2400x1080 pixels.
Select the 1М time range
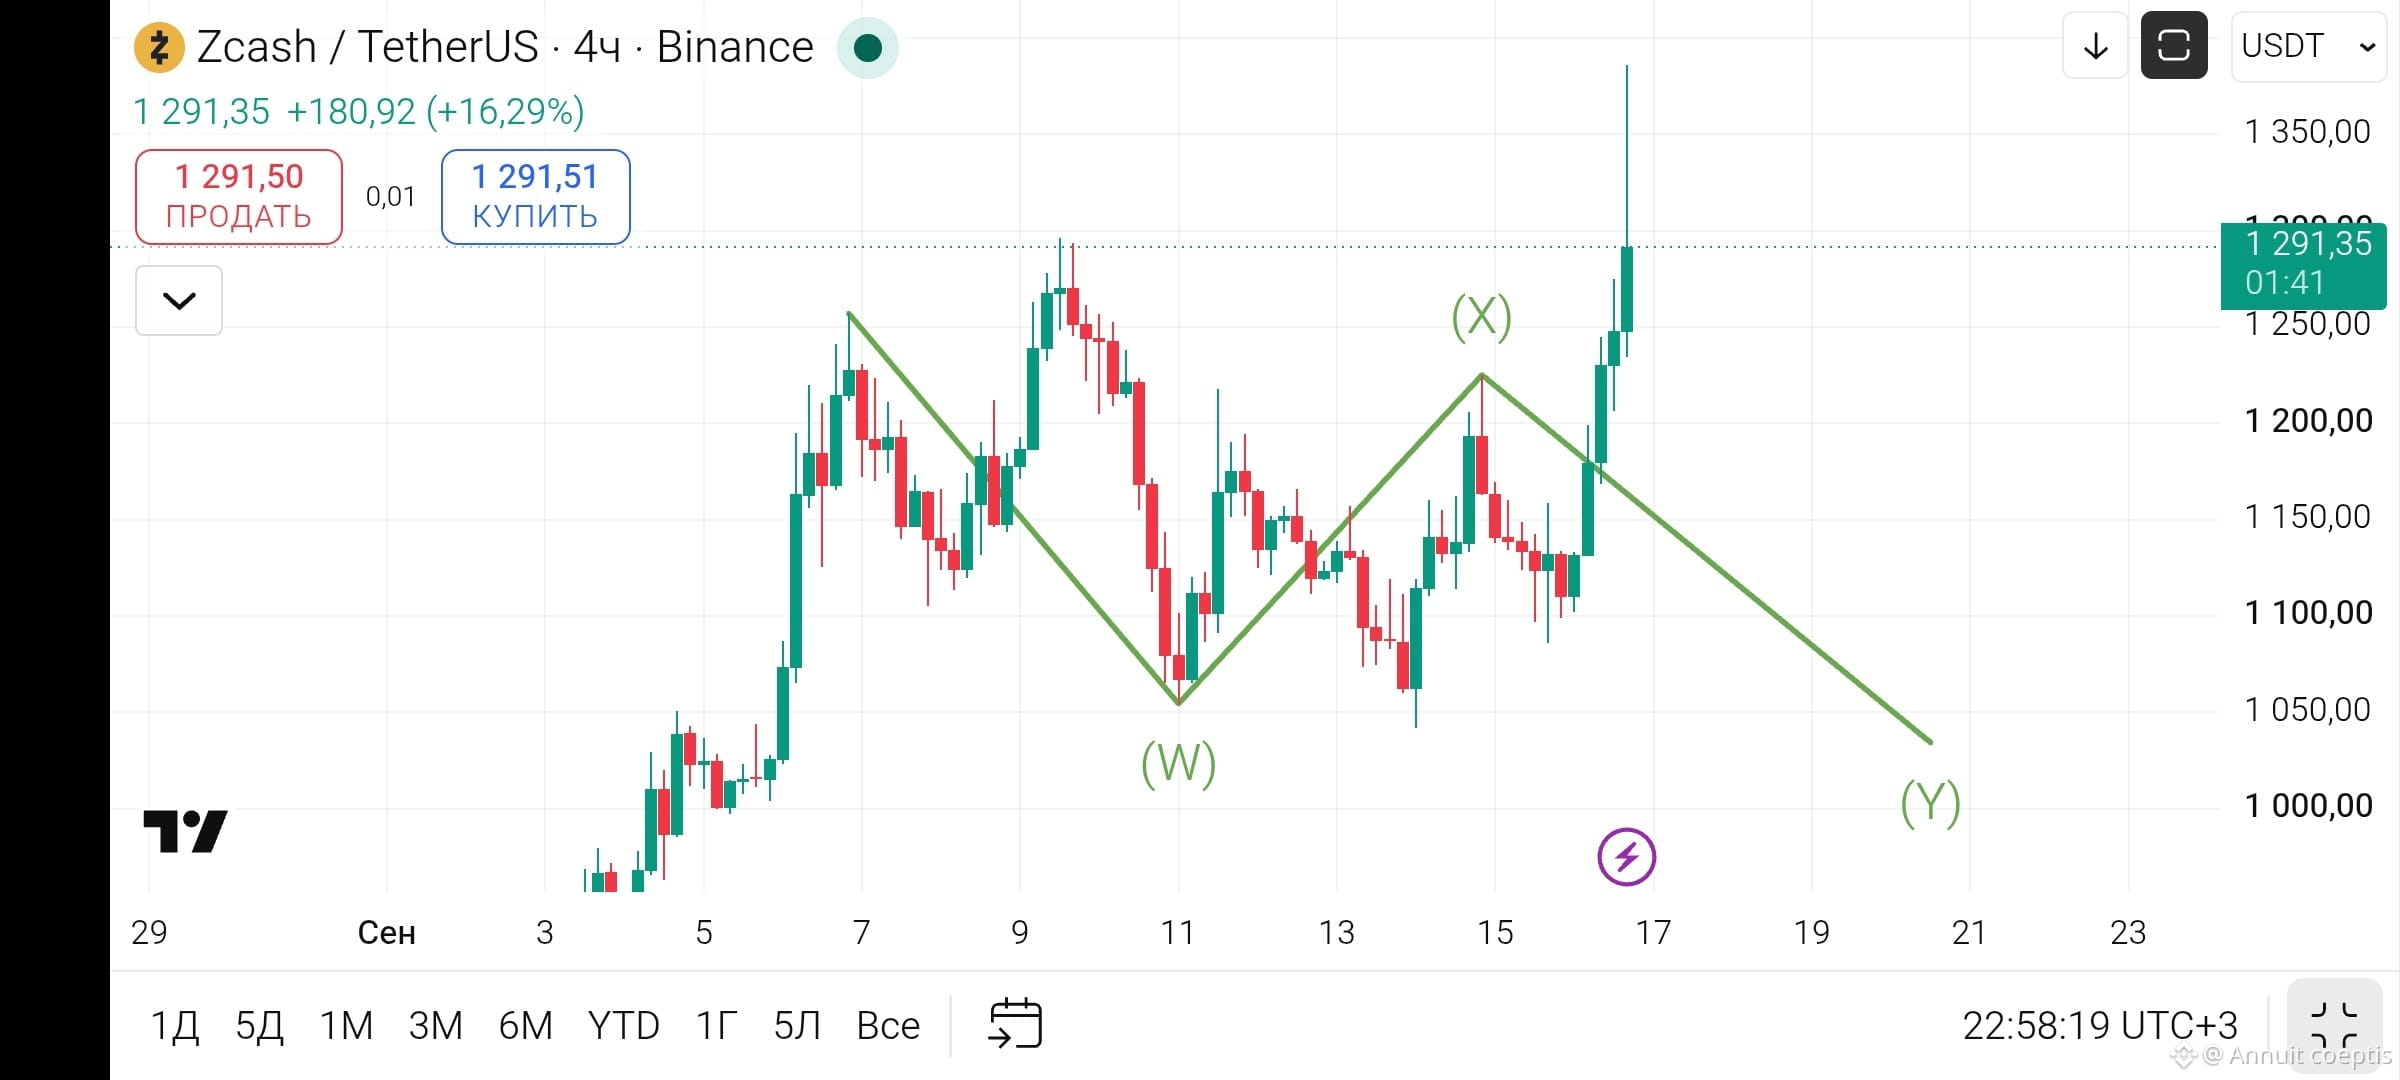click(346, 1025)
